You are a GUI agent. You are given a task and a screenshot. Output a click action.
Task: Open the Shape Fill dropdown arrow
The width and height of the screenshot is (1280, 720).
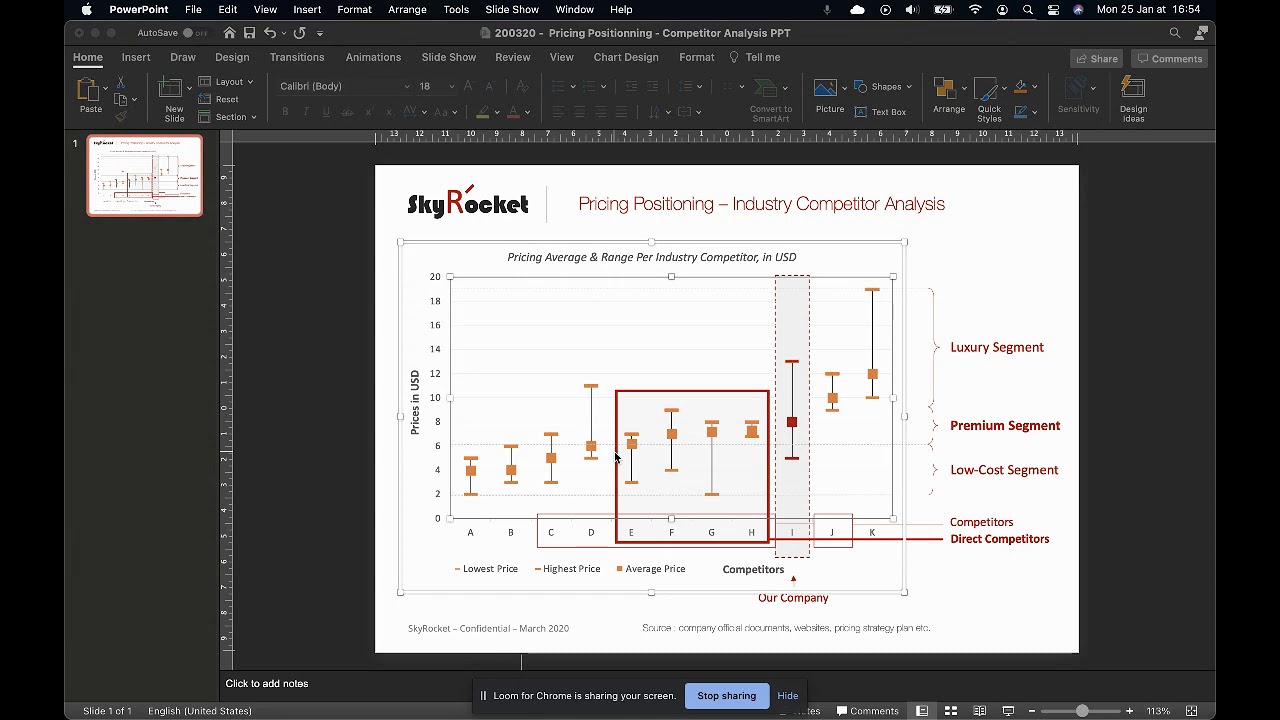(1034, 87)
